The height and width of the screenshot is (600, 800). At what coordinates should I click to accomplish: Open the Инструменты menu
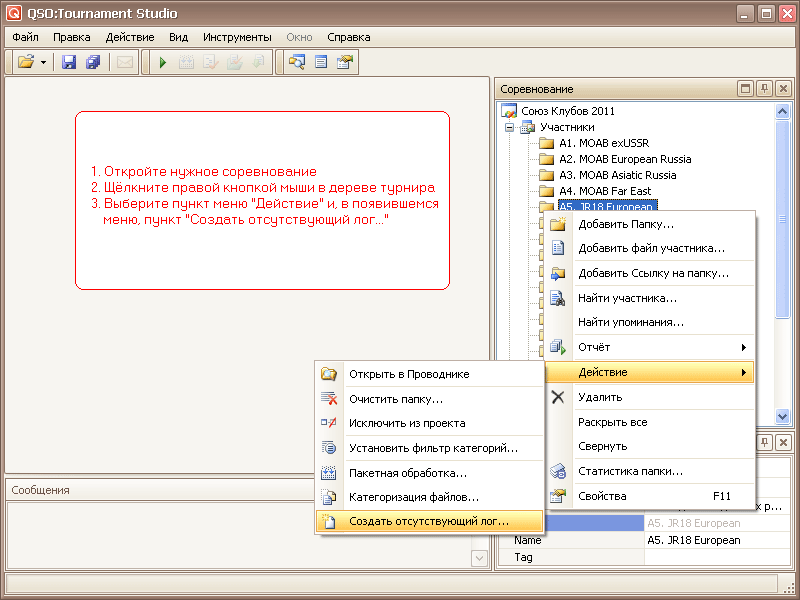click(x=237, y=37)
